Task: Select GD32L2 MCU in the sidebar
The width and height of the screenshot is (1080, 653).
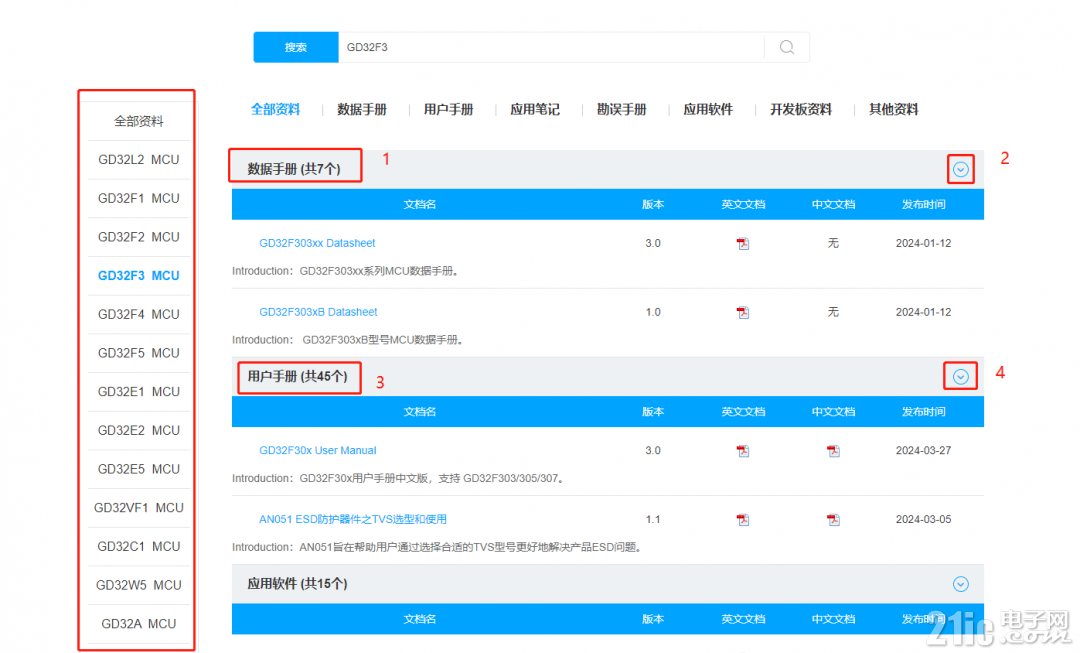Action: click(138, 160)
